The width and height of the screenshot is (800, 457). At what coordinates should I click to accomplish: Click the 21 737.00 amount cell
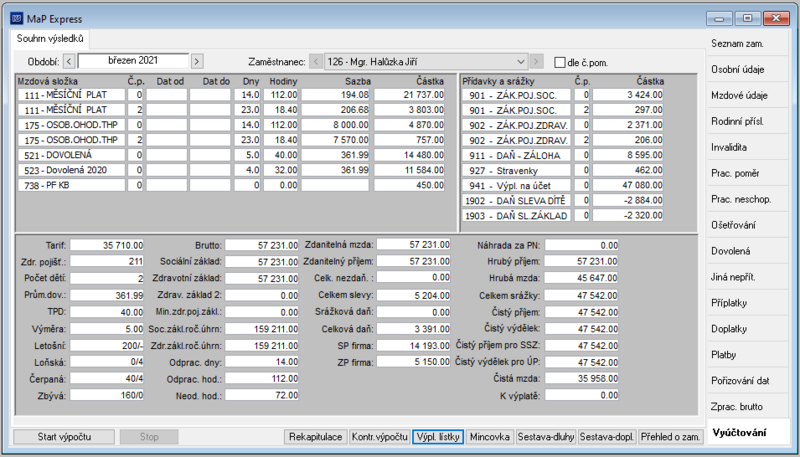[x=409, y=95]
